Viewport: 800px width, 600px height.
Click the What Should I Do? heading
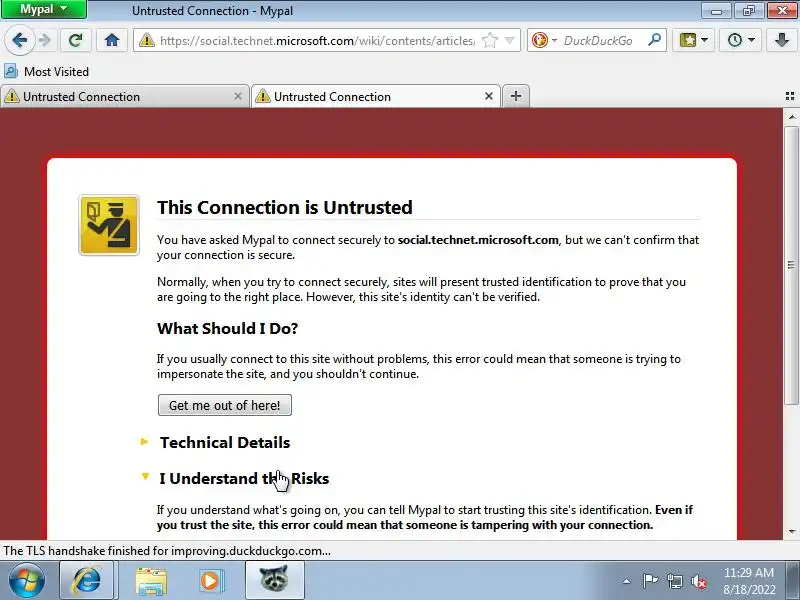(228, 328)
